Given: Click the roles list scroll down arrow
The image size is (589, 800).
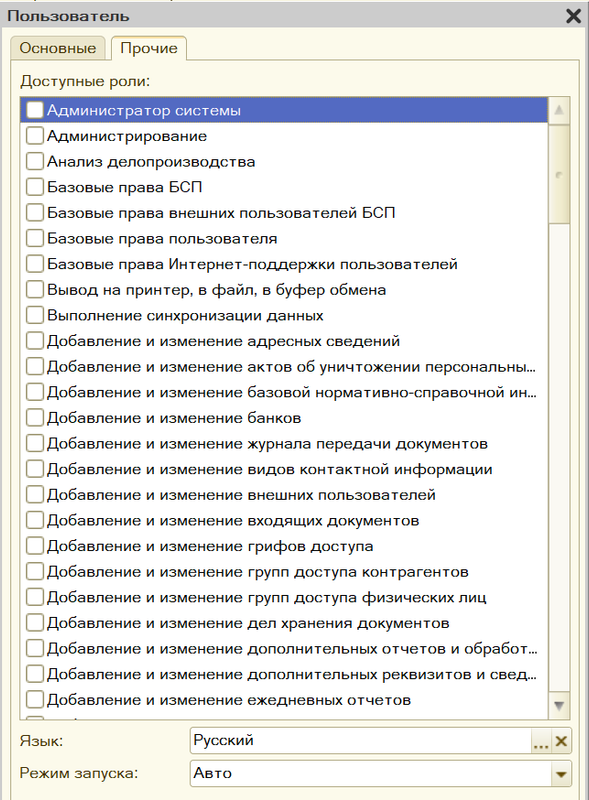Looking at the screenshot, I should (x=559, y=706).
